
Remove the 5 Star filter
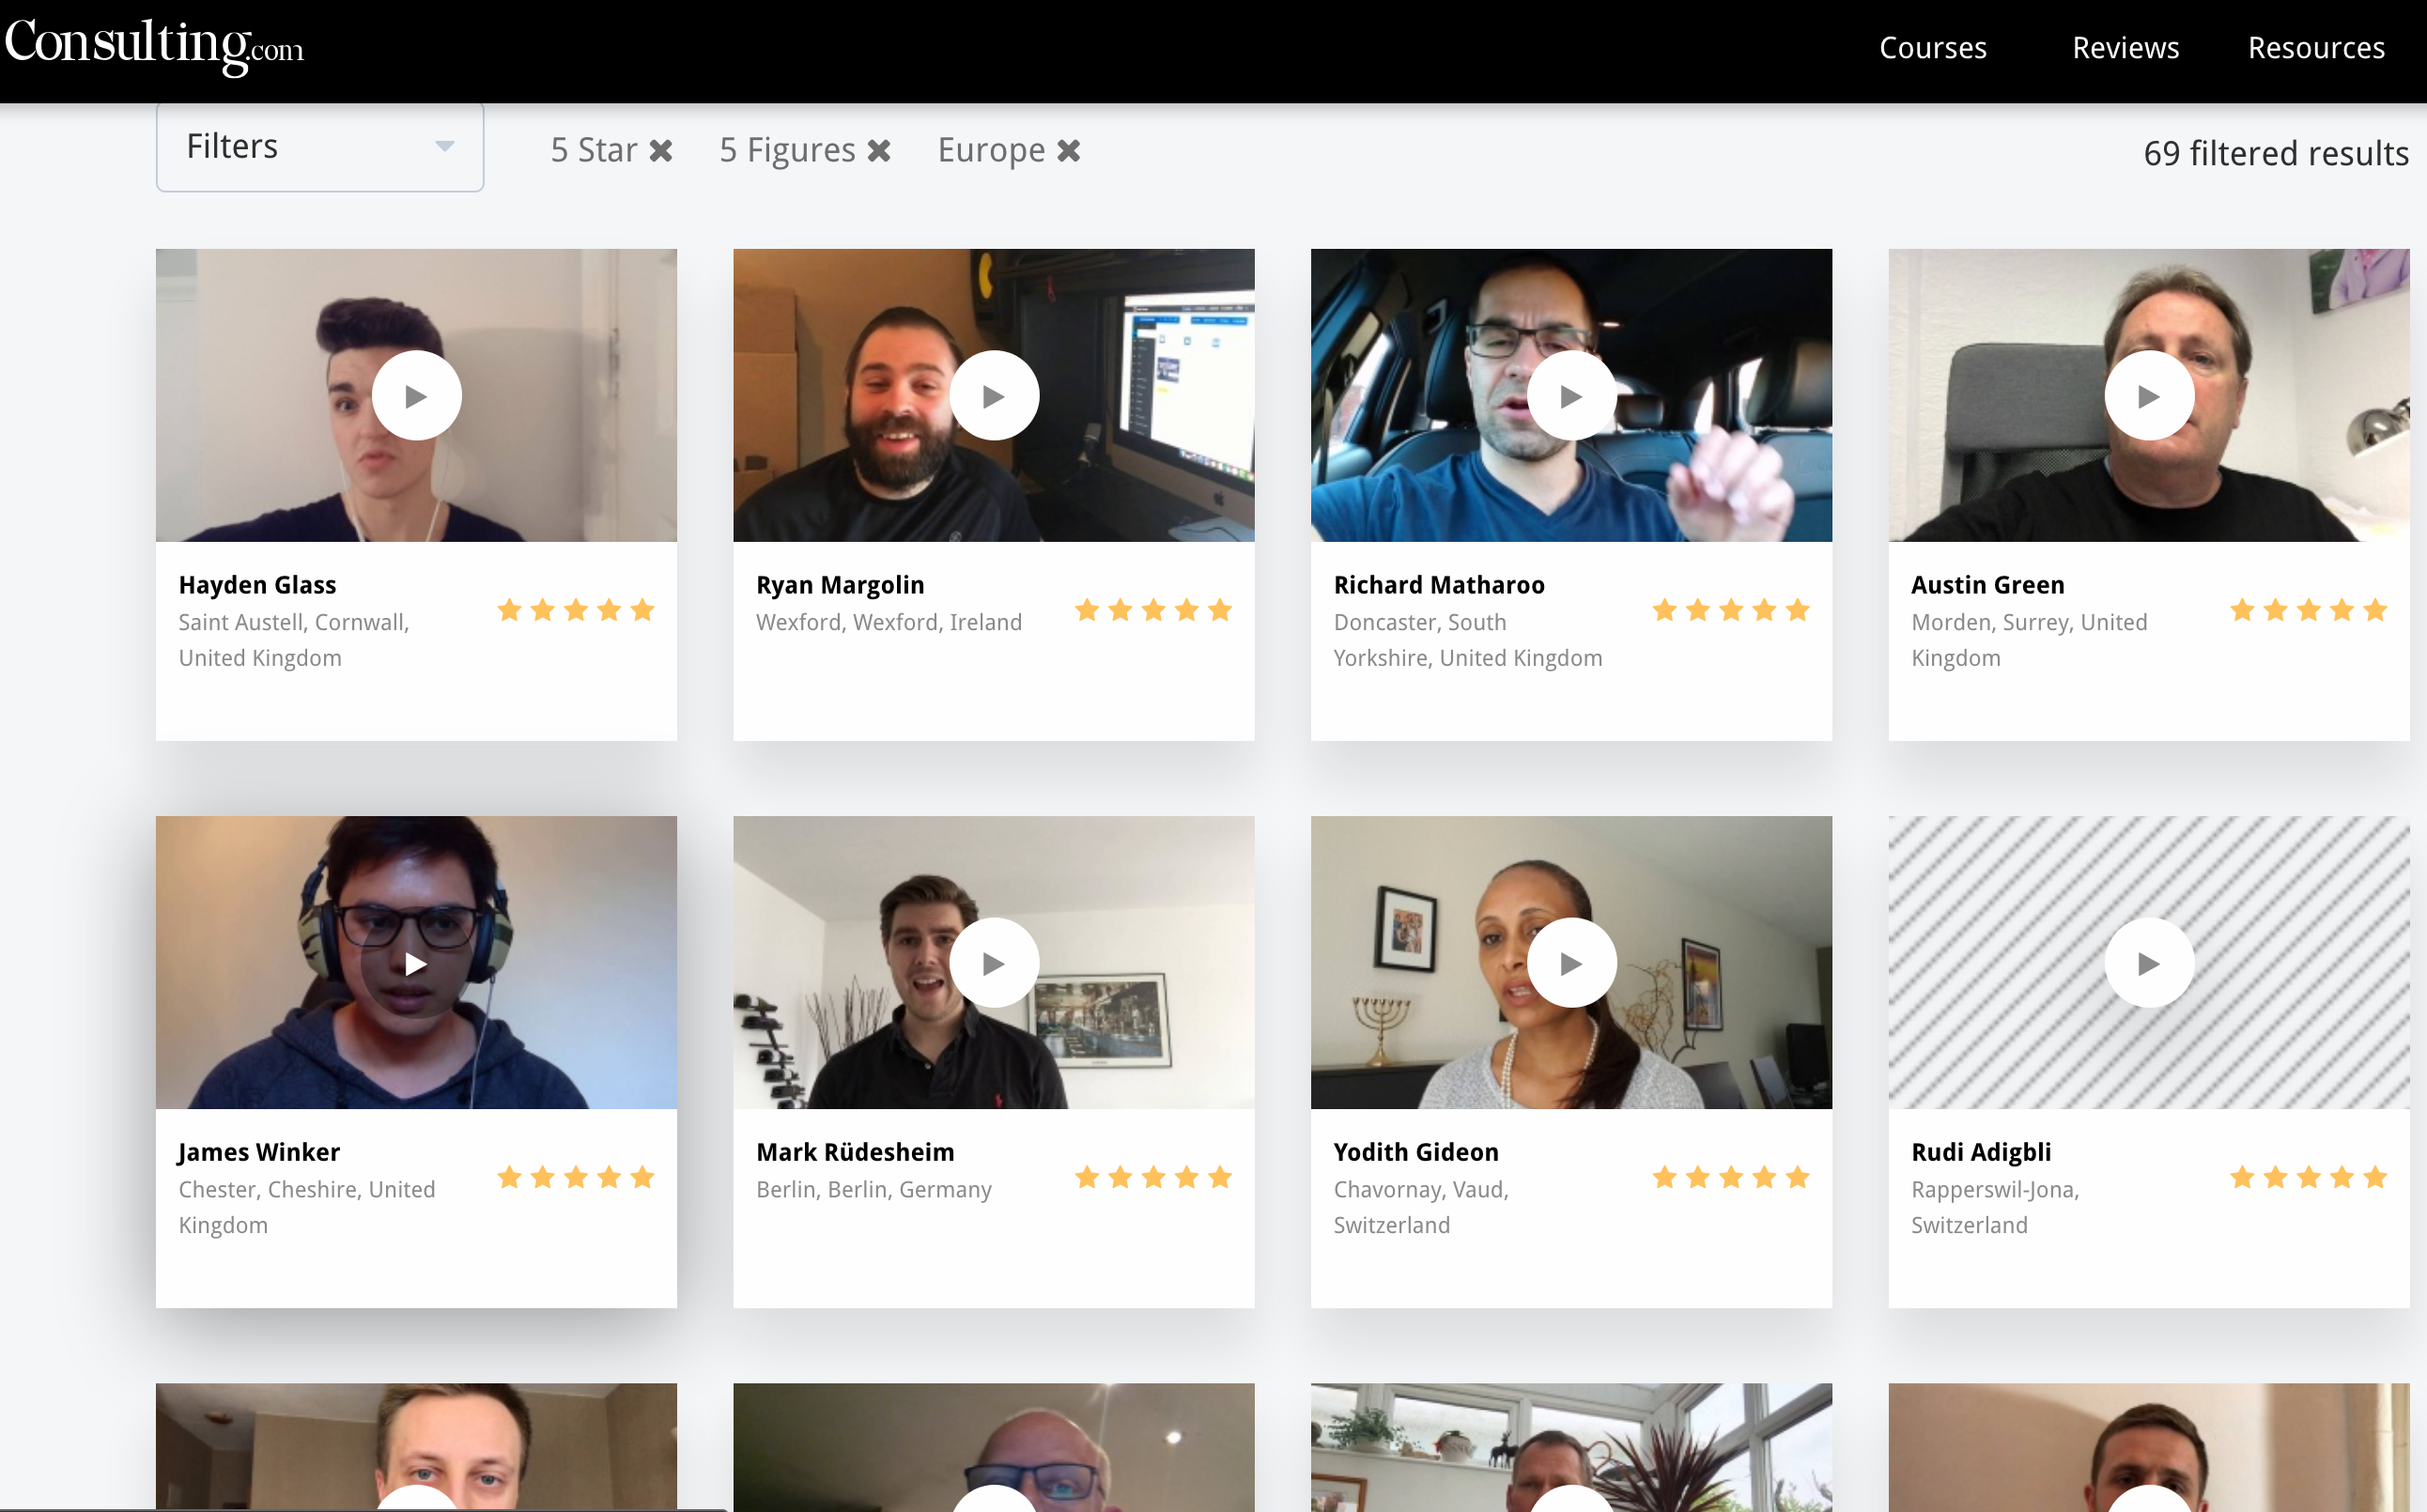pyautogui.click(x=661, y=151)
